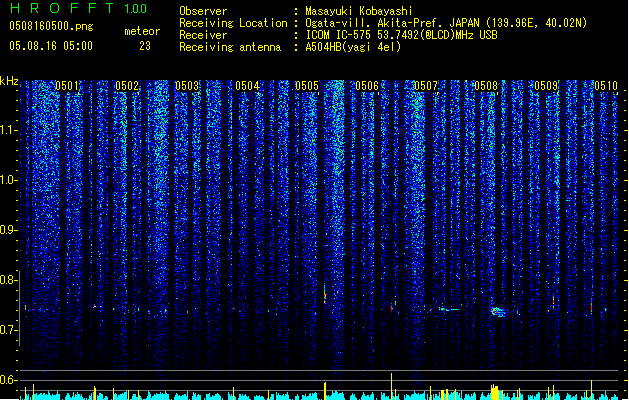Click the meteor count value 23

pos(145,46)
